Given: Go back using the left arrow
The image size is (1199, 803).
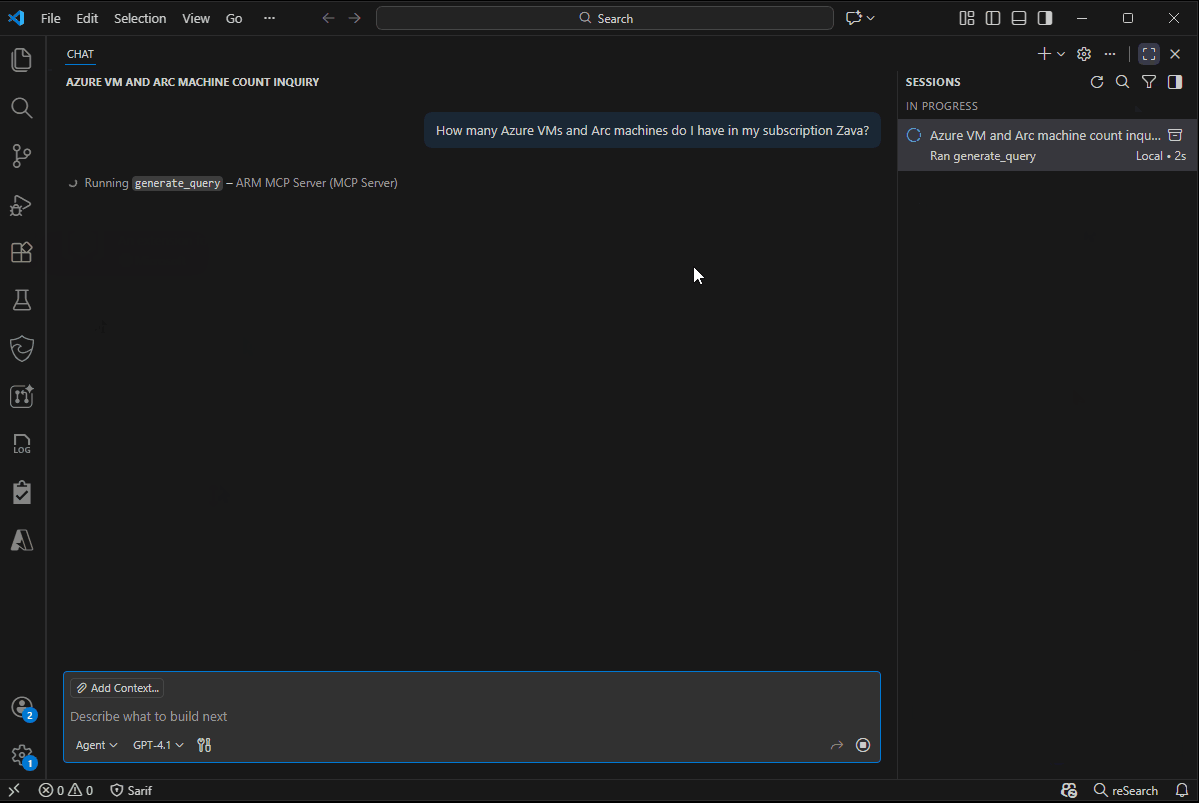Looking at the screenshot, I should [328, 18].
